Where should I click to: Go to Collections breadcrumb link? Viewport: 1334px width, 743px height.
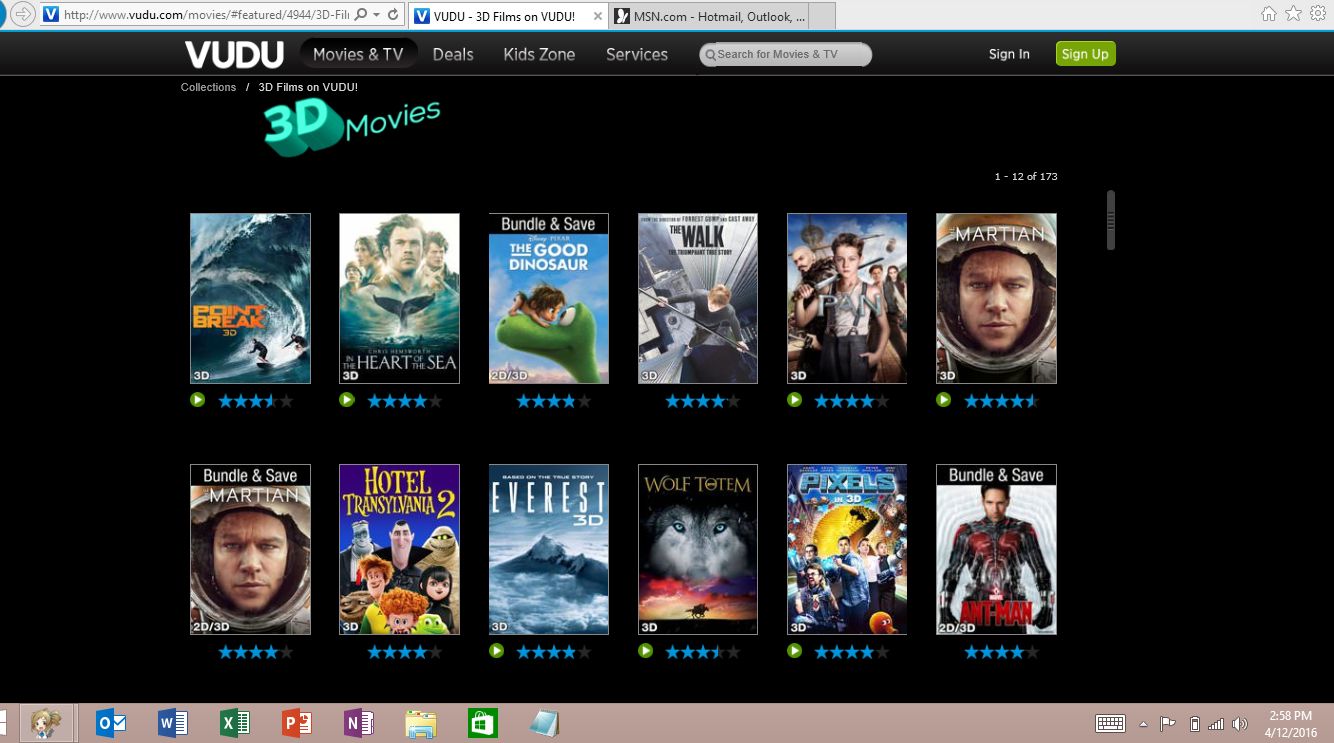pos(208,87)
